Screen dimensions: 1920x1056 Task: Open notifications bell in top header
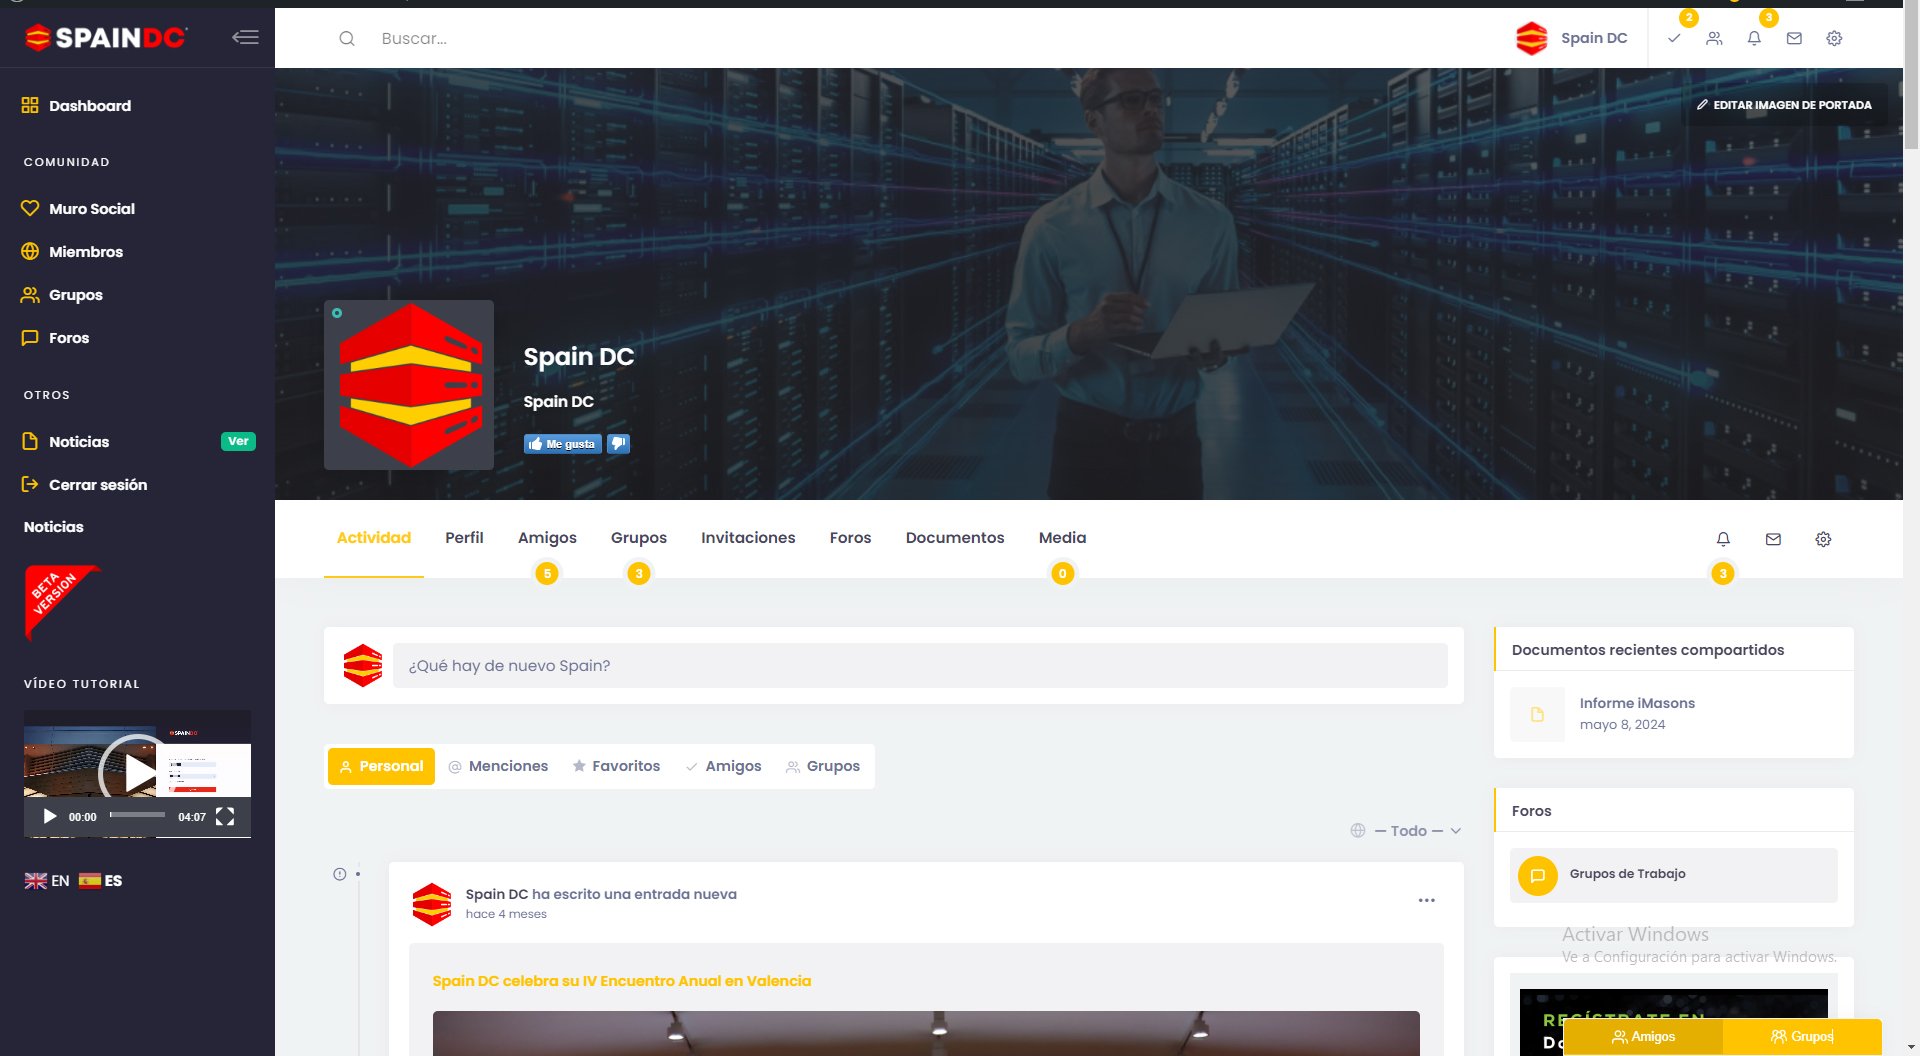point(1754,39)
